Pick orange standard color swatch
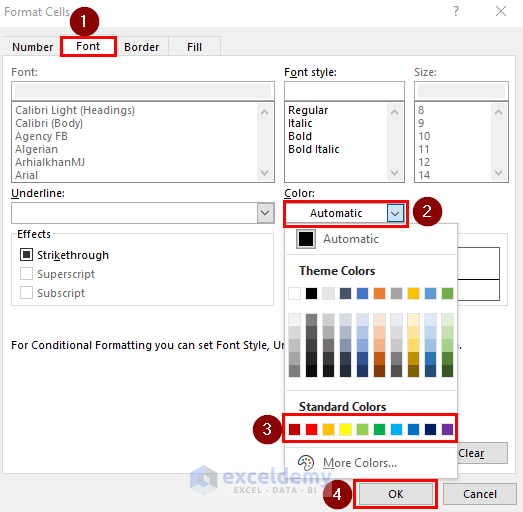 point(329,429)
